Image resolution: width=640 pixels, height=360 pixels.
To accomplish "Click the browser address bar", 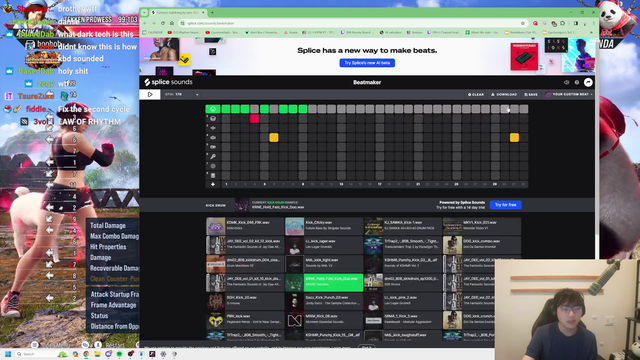I will coord(351,23).
